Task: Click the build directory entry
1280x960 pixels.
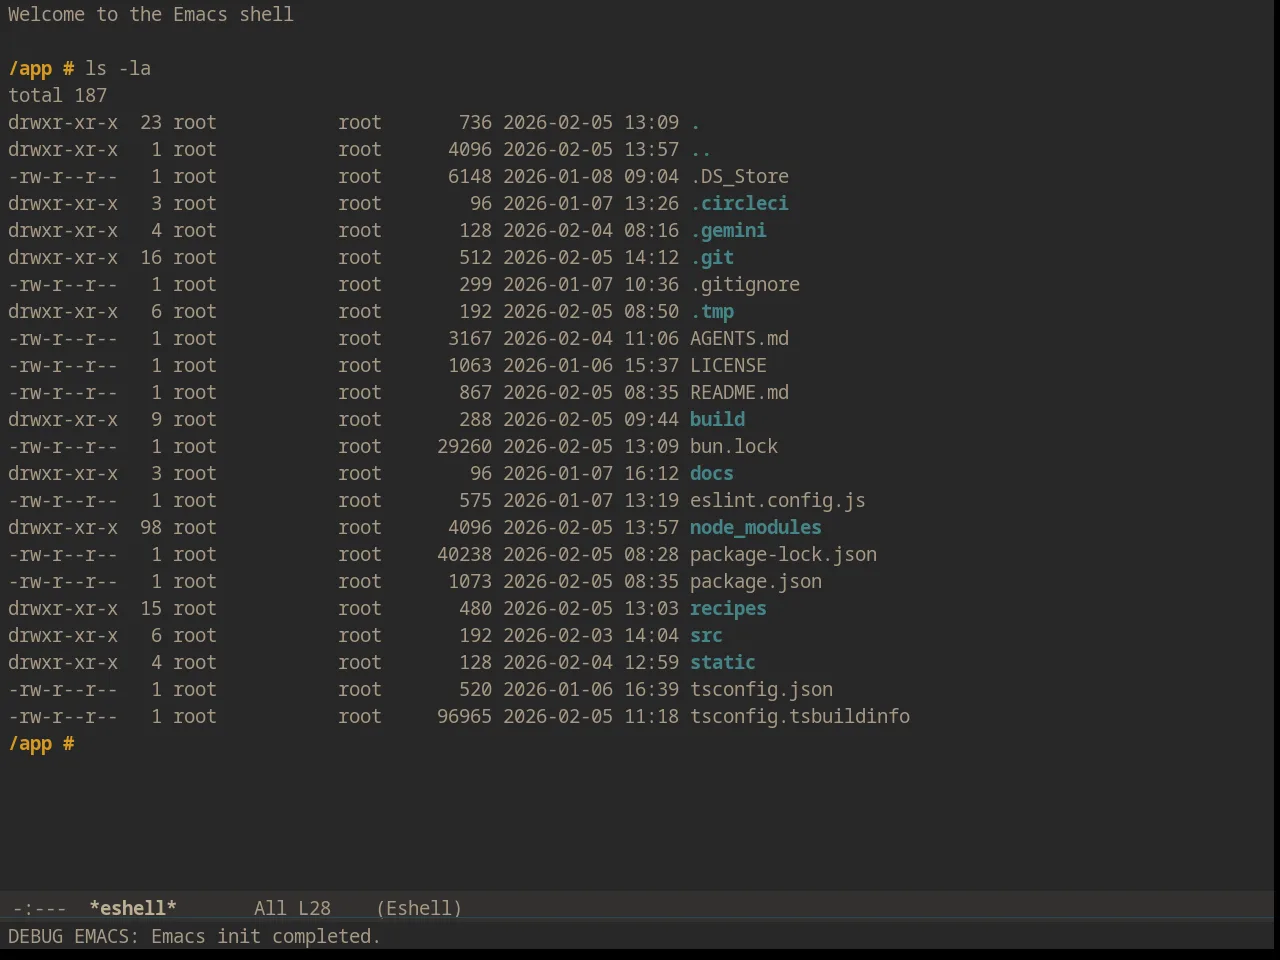Action: click(717, 419)
